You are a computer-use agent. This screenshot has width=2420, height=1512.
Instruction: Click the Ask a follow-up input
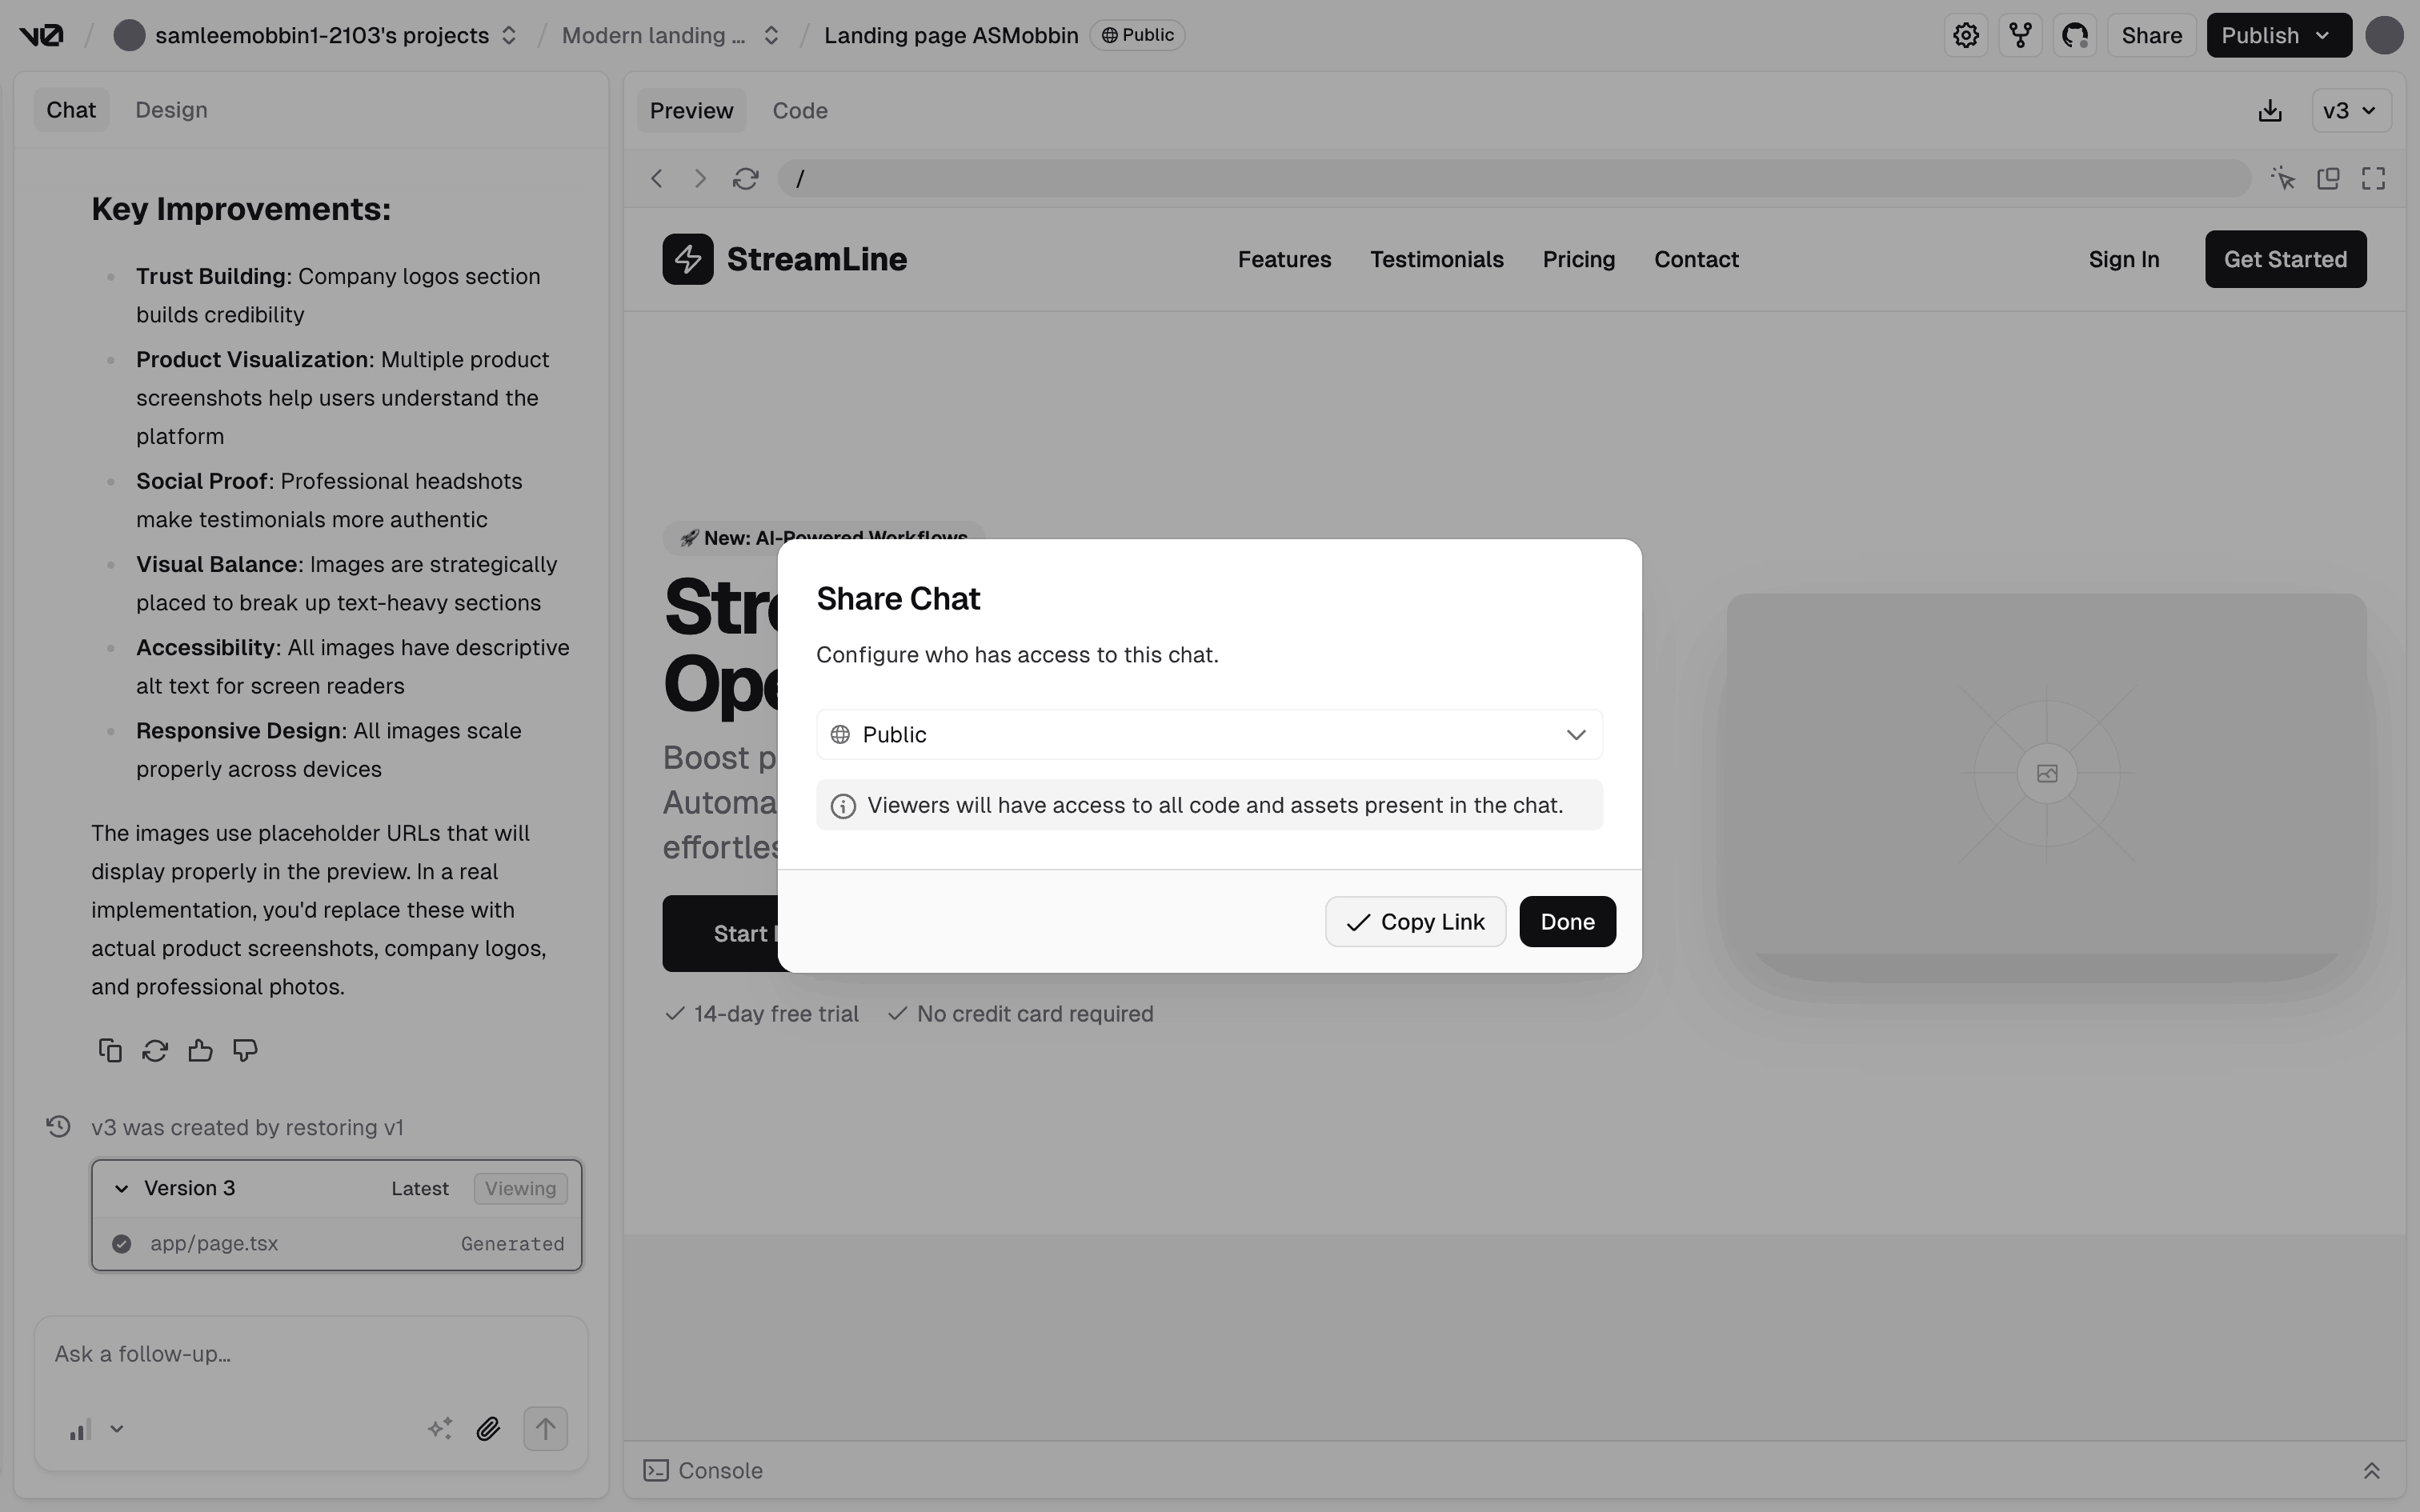310,1354
